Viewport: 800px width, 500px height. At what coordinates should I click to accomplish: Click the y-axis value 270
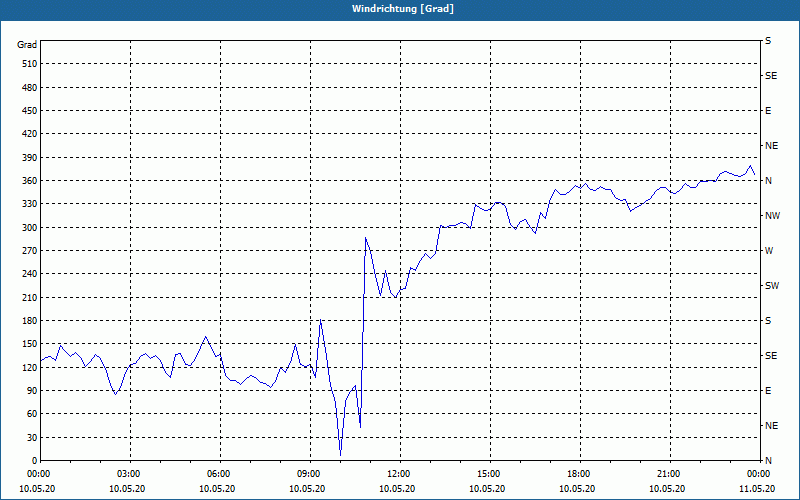coord(30,251)
